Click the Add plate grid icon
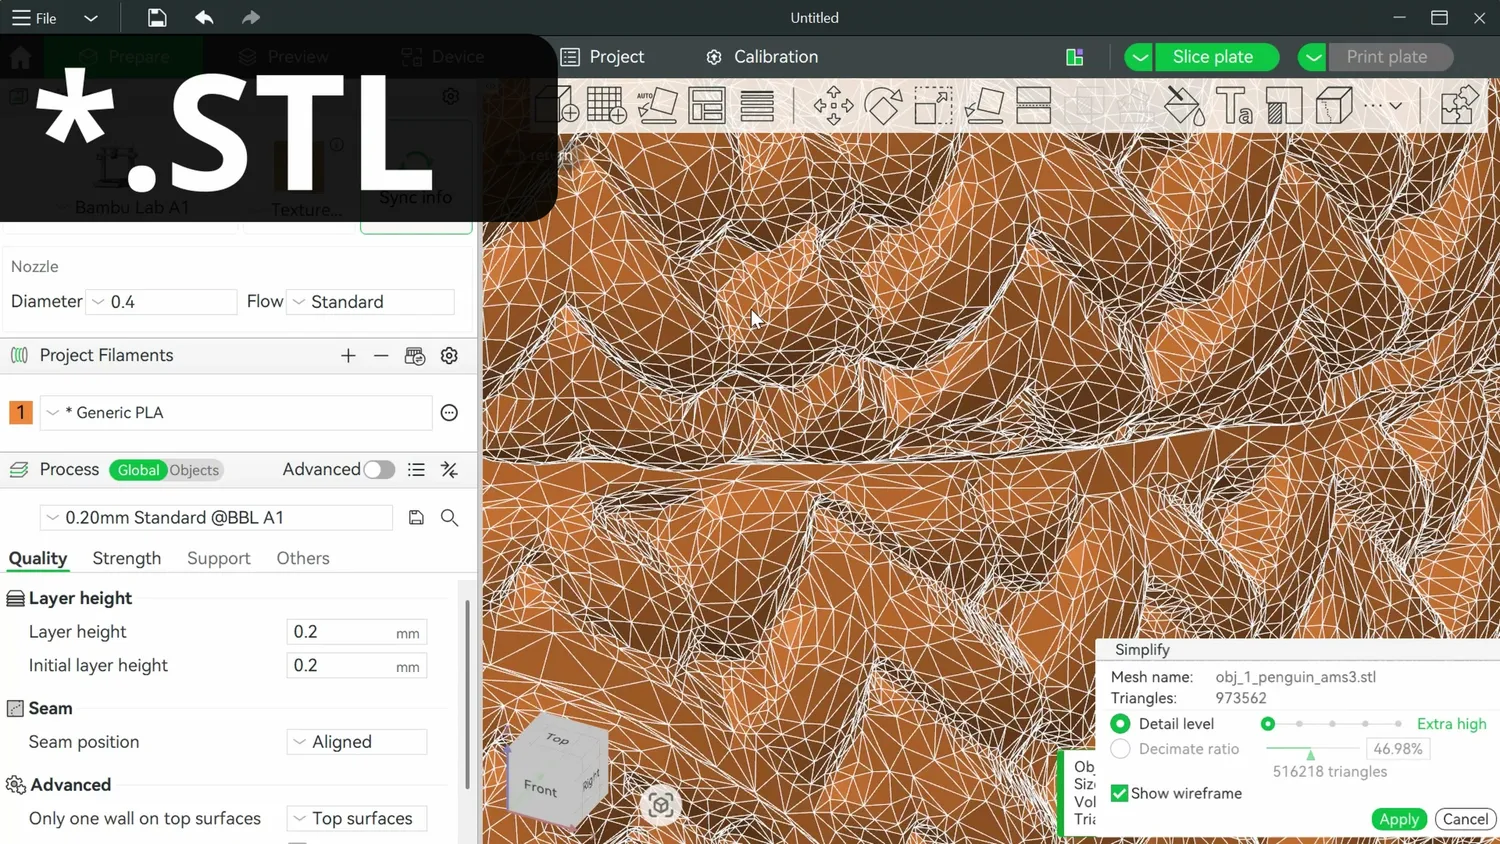Image resolution: width=1500 pixels, height=844 pixels. pos(607,105)
